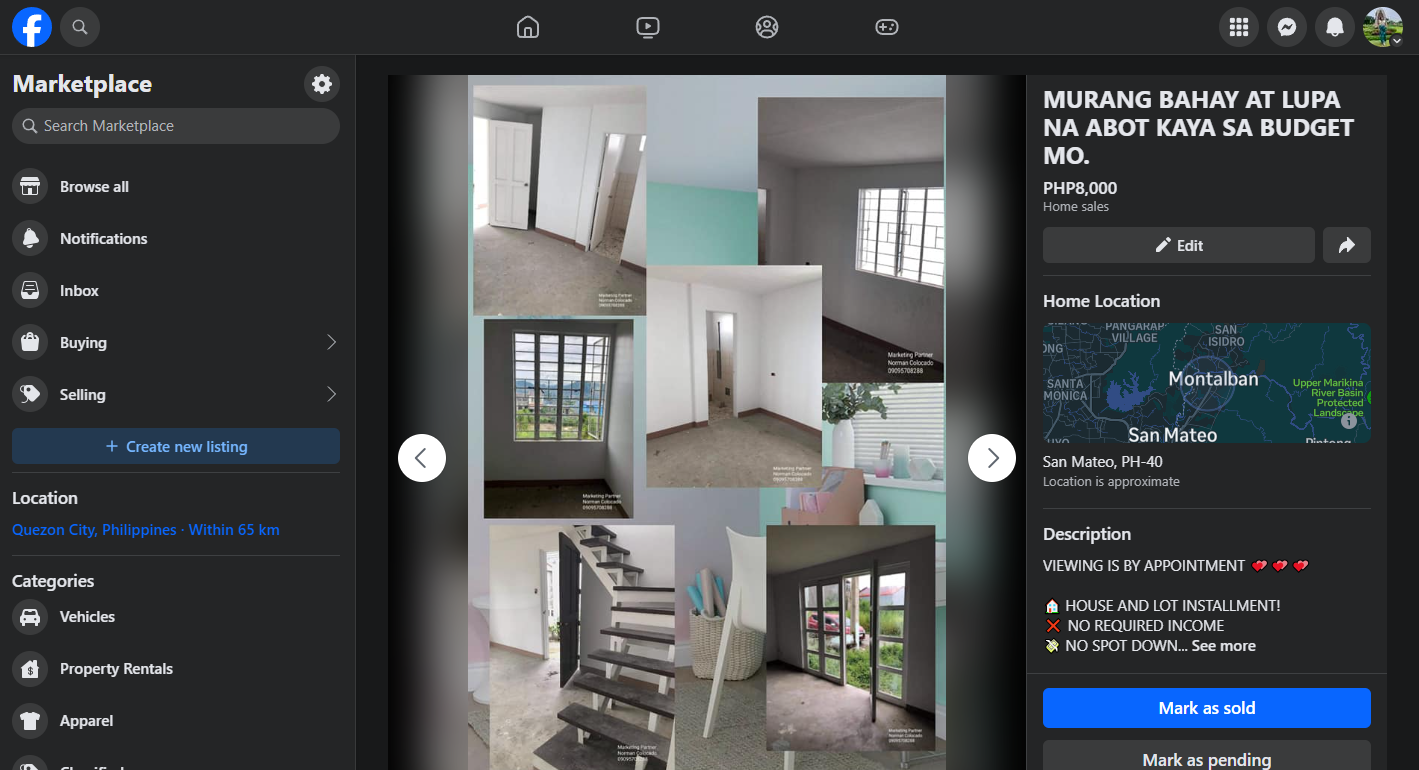
Task: Click Mark as sold button
Action: [1207, 708]
